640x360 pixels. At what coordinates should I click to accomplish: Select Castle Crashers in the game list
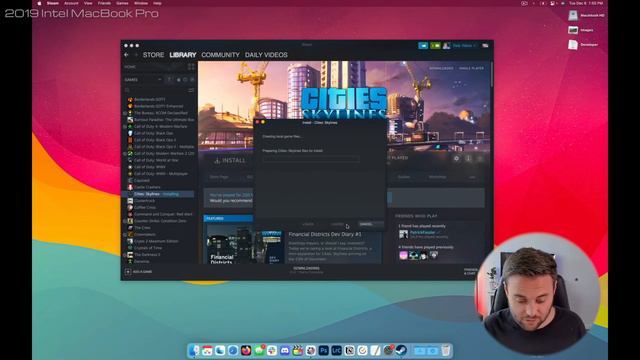coord(147,187)
